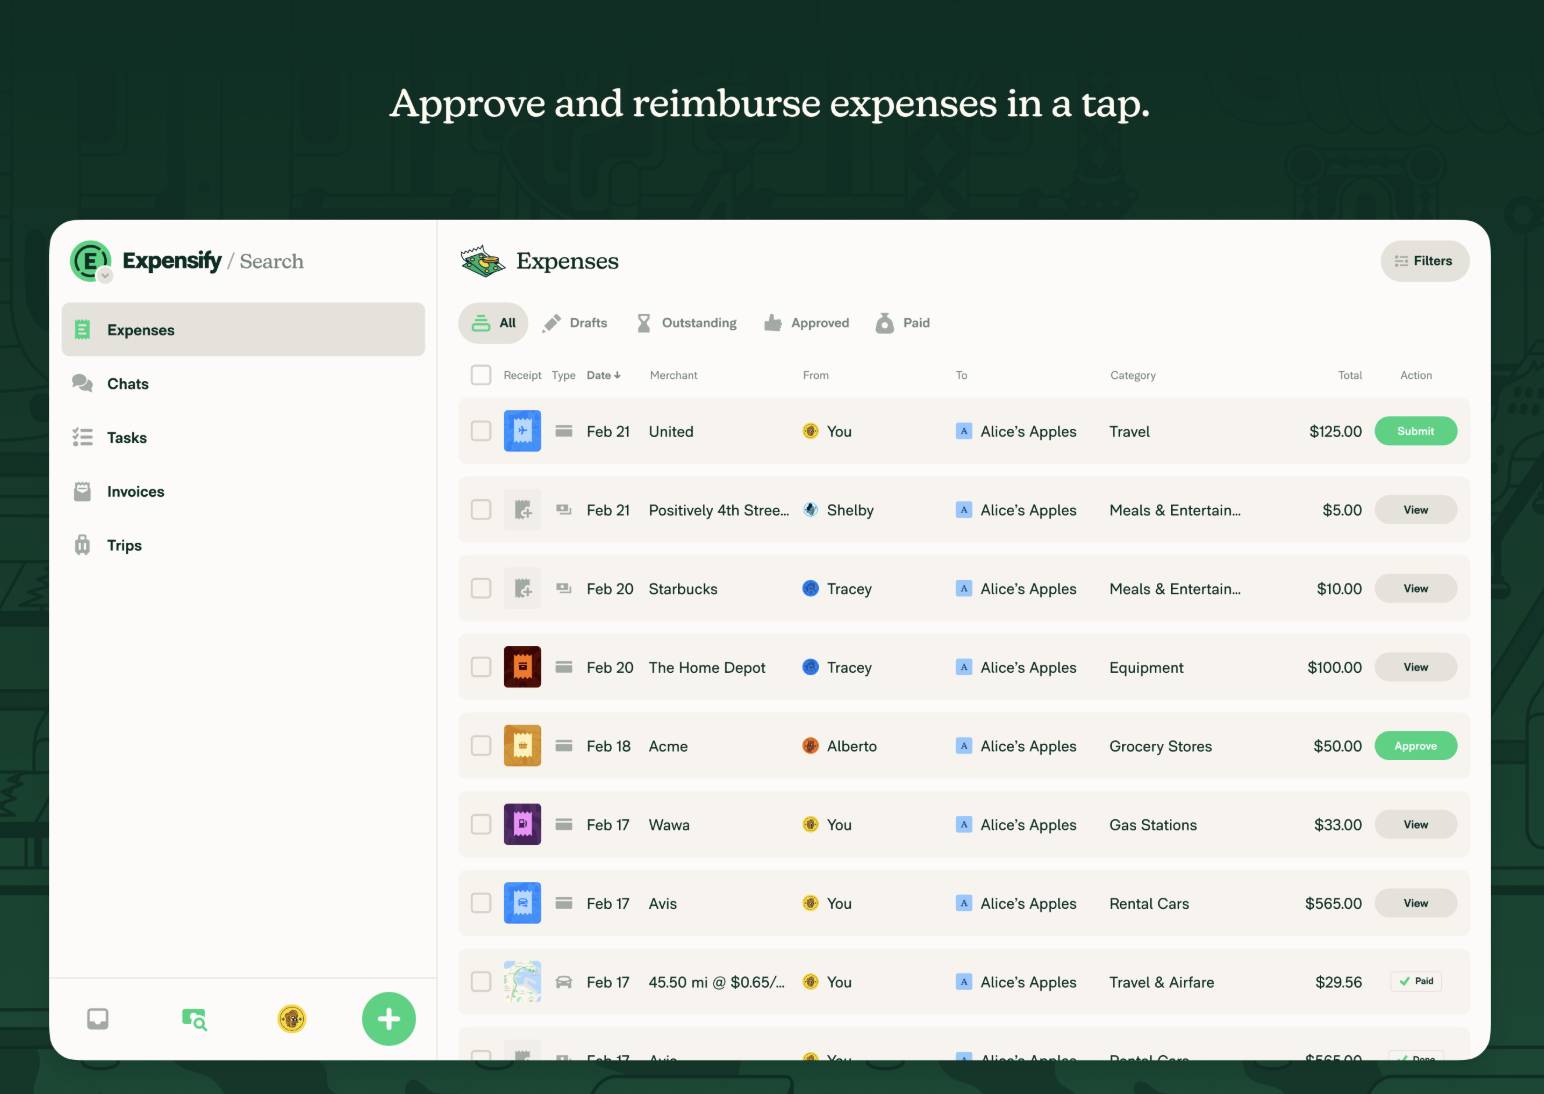This screenshot has height=1094, width=1544.
Task: Change sorting via the Date column arrow
Action: [x=617, y=374]
